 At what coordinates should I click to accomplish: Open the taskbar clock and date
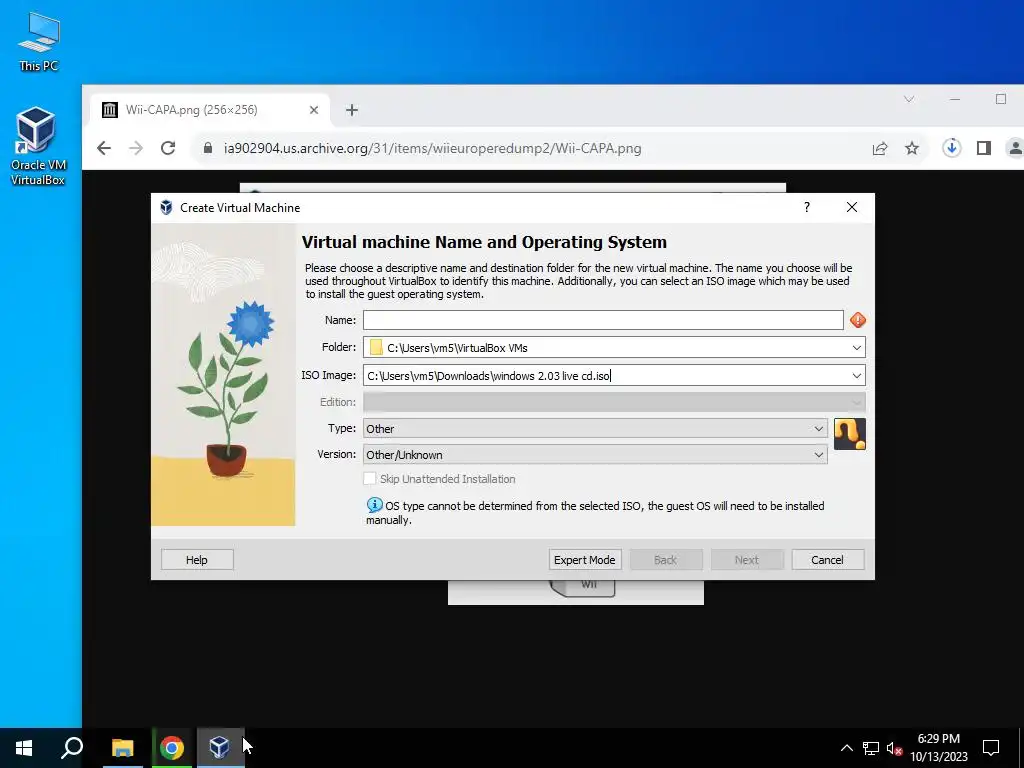pos(938,748)
